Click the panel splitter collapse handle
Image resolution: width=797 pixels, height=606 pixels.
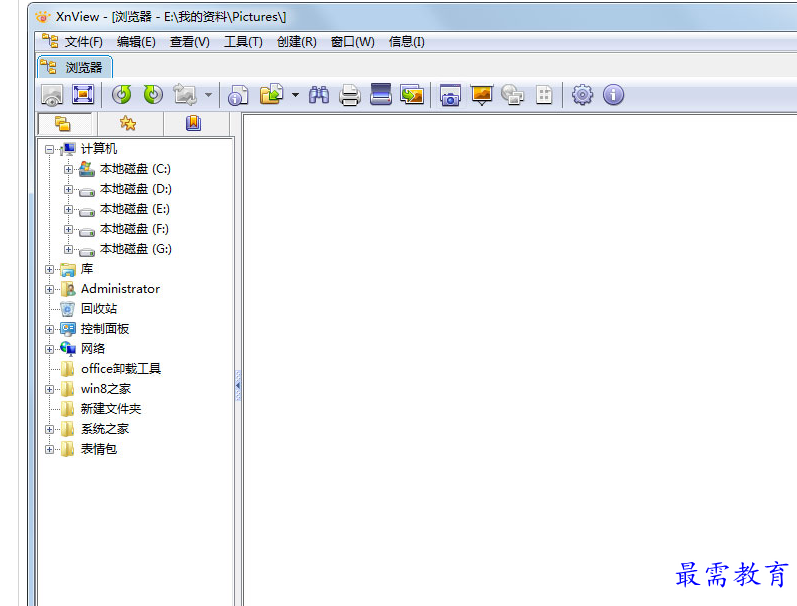(238, 386)
